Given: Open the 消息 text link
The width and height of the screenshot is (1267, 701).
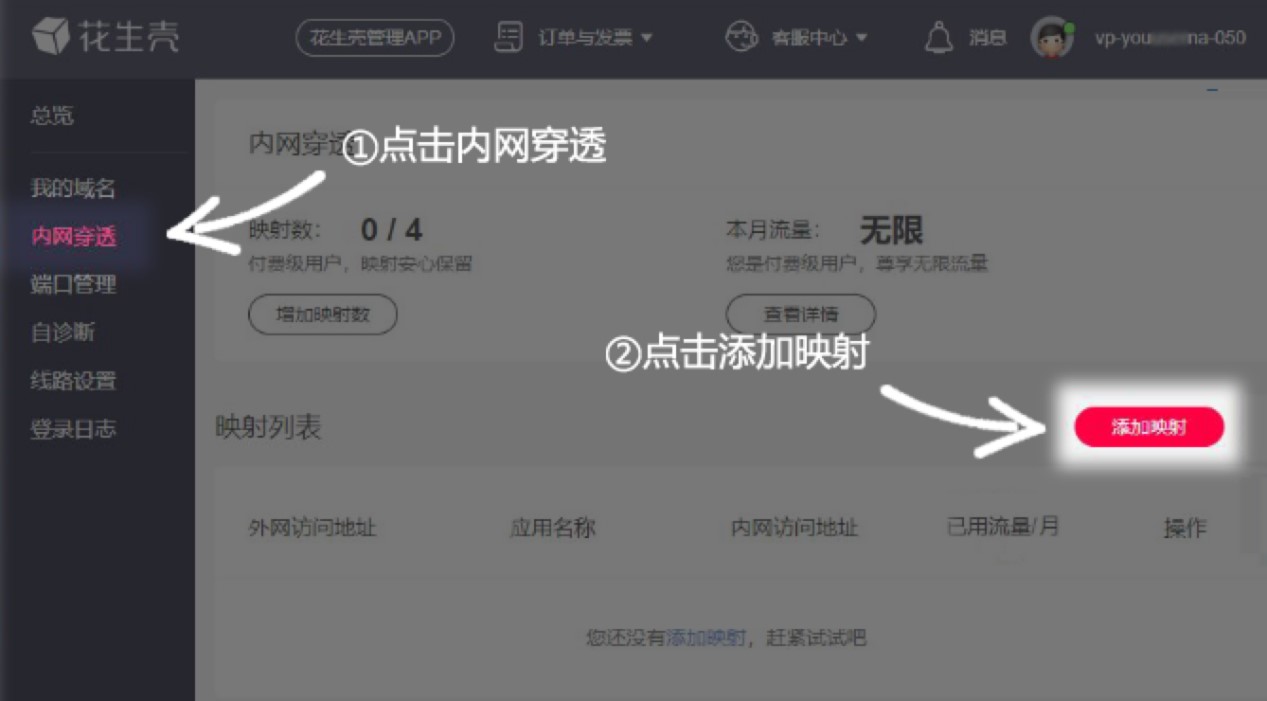Looking at the screenshot, I should [x=987, y=38].
